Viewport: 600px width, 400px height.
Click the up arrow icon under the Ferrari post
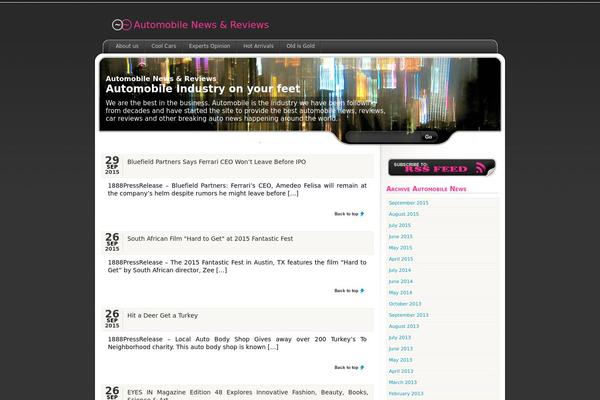point(362,214)
